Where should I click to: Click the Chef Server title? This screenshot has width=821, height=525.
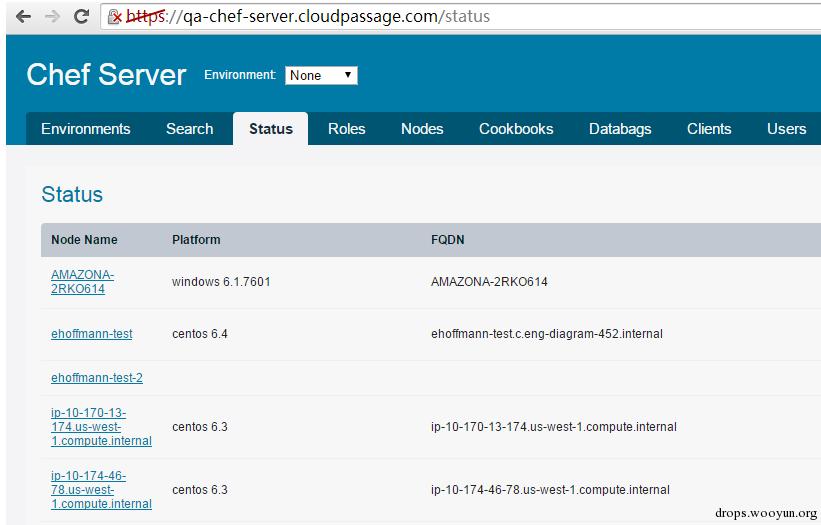point(106,74)
